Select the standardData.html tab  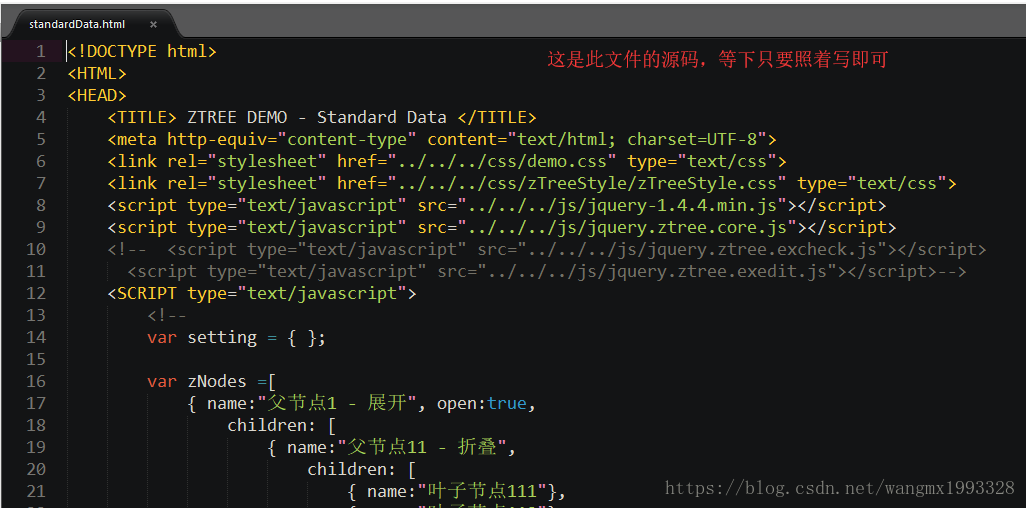[77, 24]
